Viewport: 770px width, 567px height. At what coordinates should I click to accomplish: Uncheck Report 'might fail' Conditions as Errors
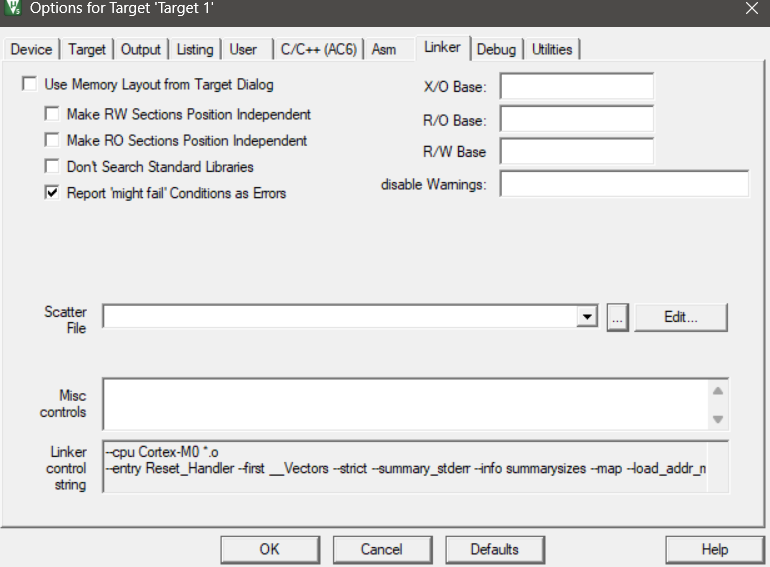[52, 193]
